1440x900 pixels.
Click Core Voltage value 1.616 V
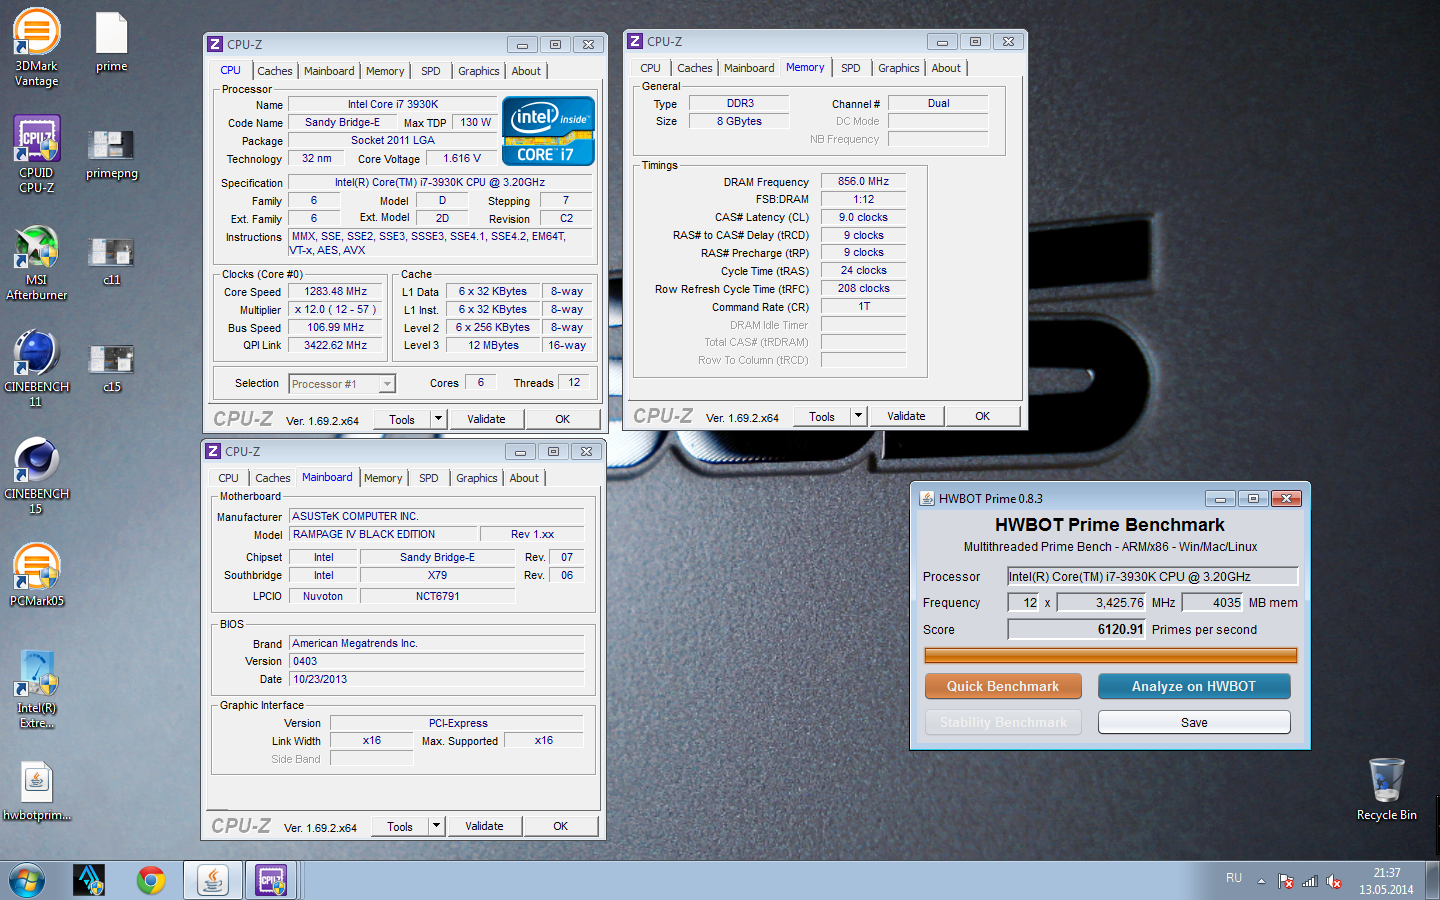coord(462,158)
